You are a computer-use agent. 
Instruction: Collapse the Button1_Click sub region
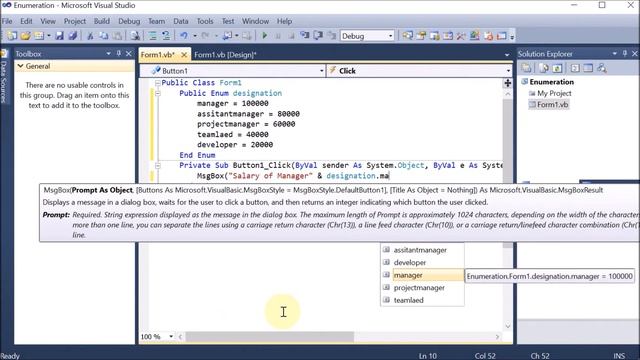click(158, 165)
